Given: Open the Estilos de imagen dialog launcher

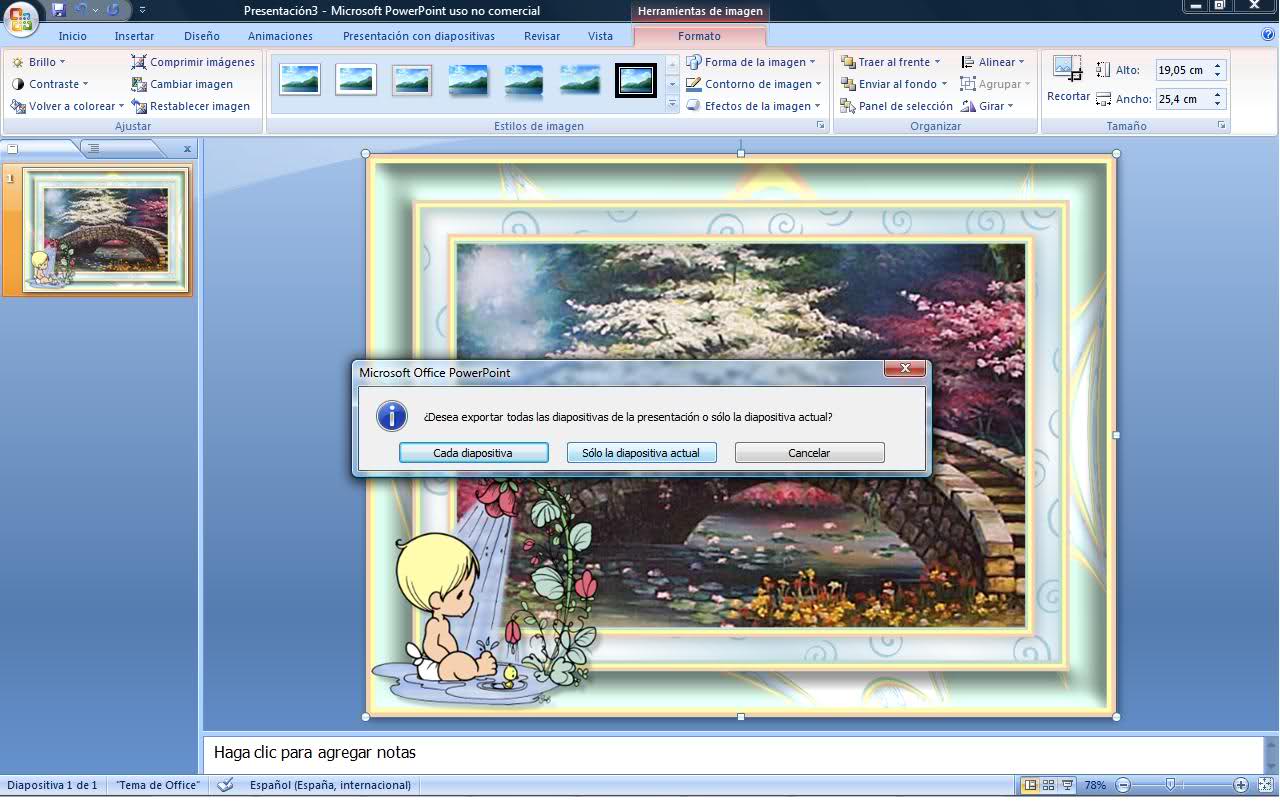Looking at the screenshot, I should [821, 126].
